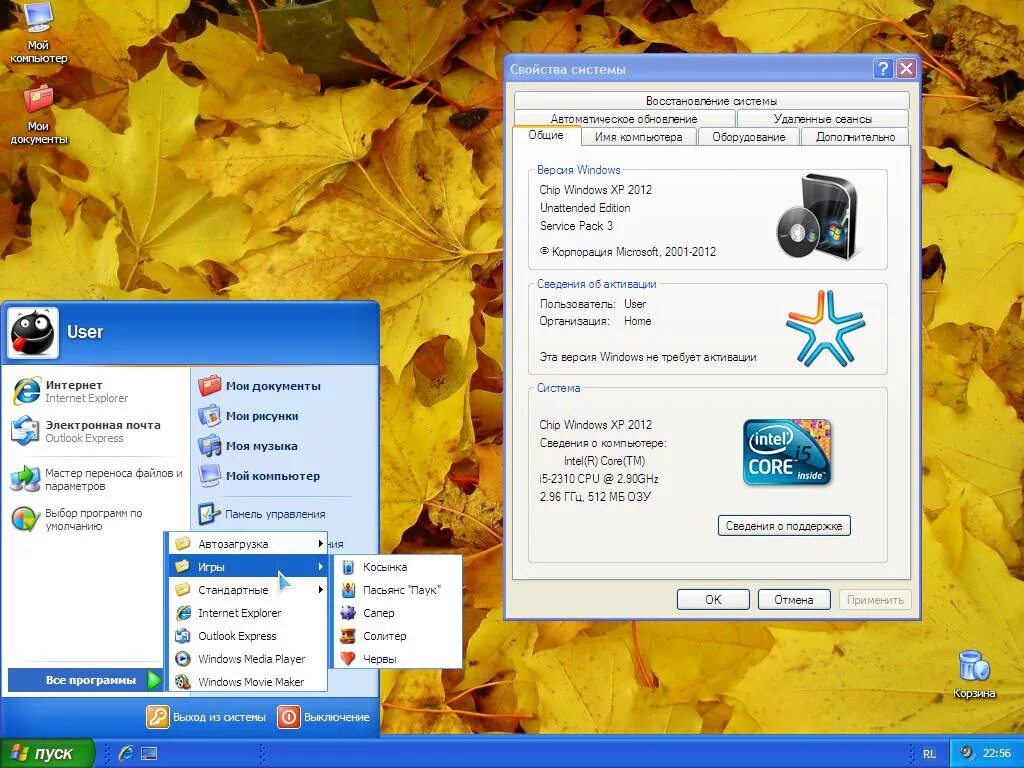Click the help question mark button
Image resolution: width=1024 pixels, height=768 pixels.
click(x=882, y=69)
